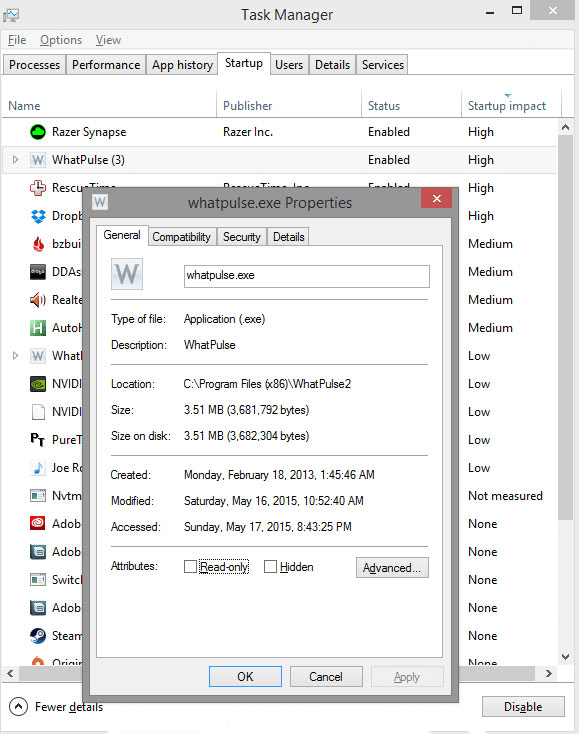Expand the WhatPulse (3) group
Screen dimensions: 579x734
[x=15, y=160]
